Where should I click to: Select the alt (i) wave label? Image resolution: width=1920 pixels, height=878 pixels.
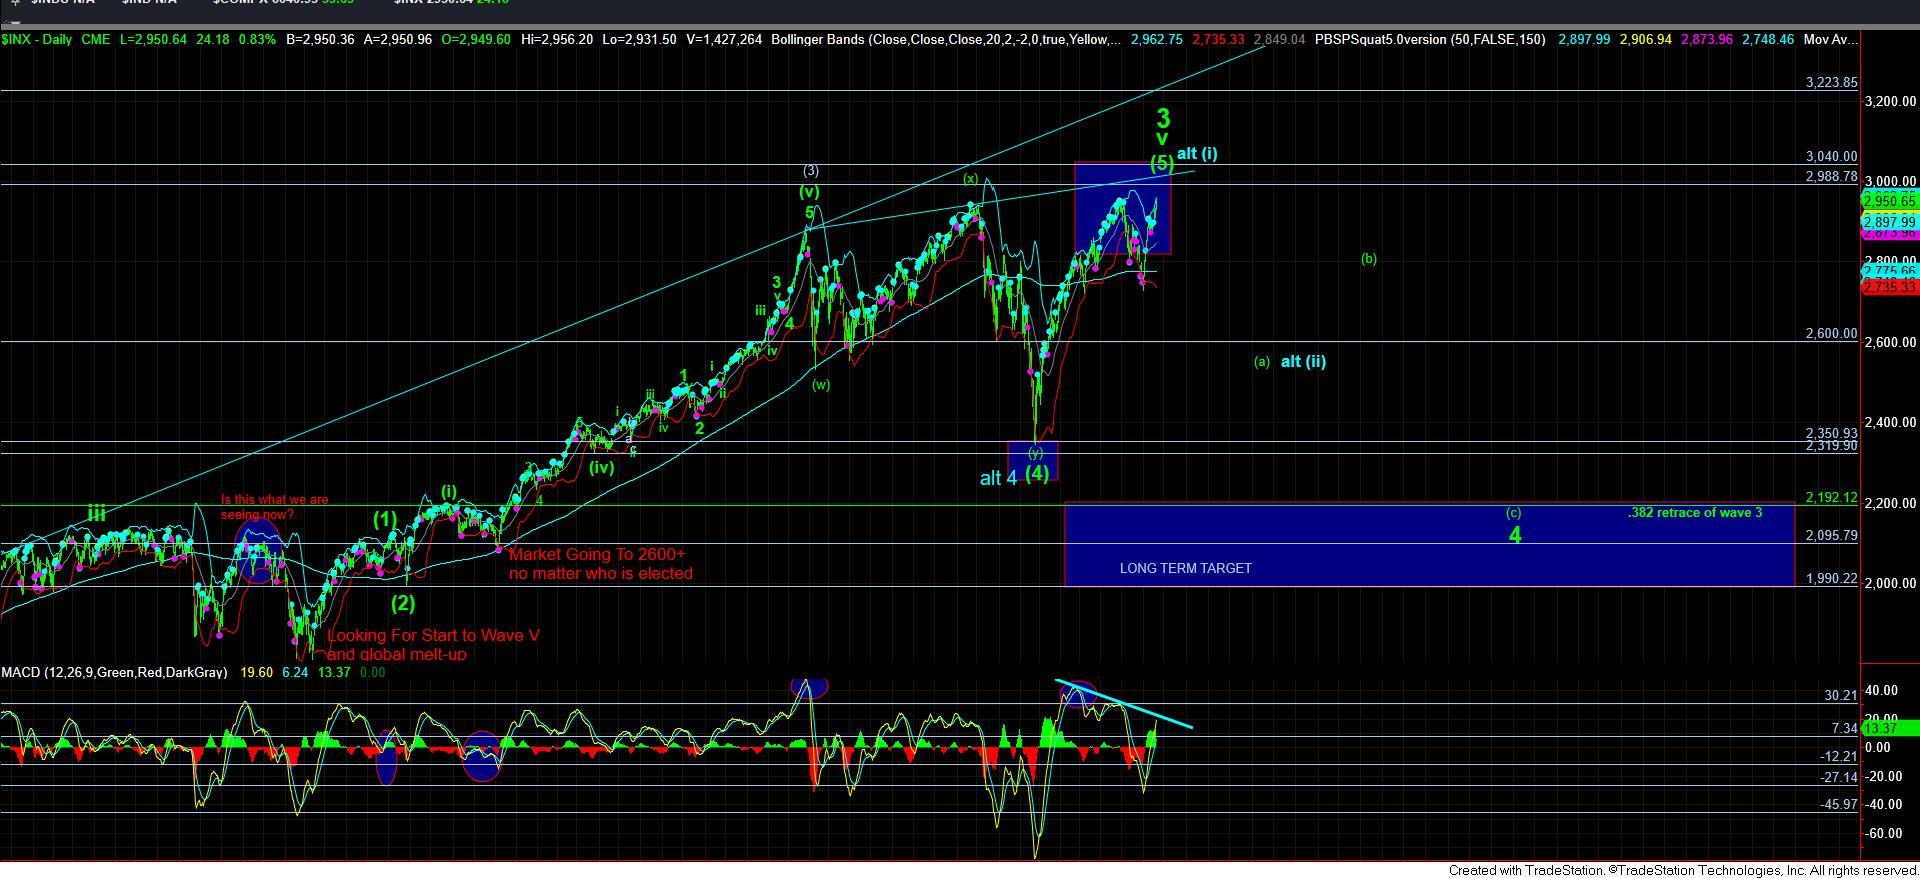point(1197,154)
